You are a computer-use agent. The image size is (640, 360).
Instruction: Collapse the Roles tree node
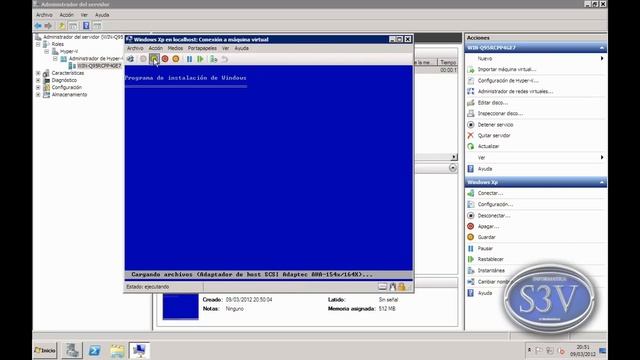[38, 44]
